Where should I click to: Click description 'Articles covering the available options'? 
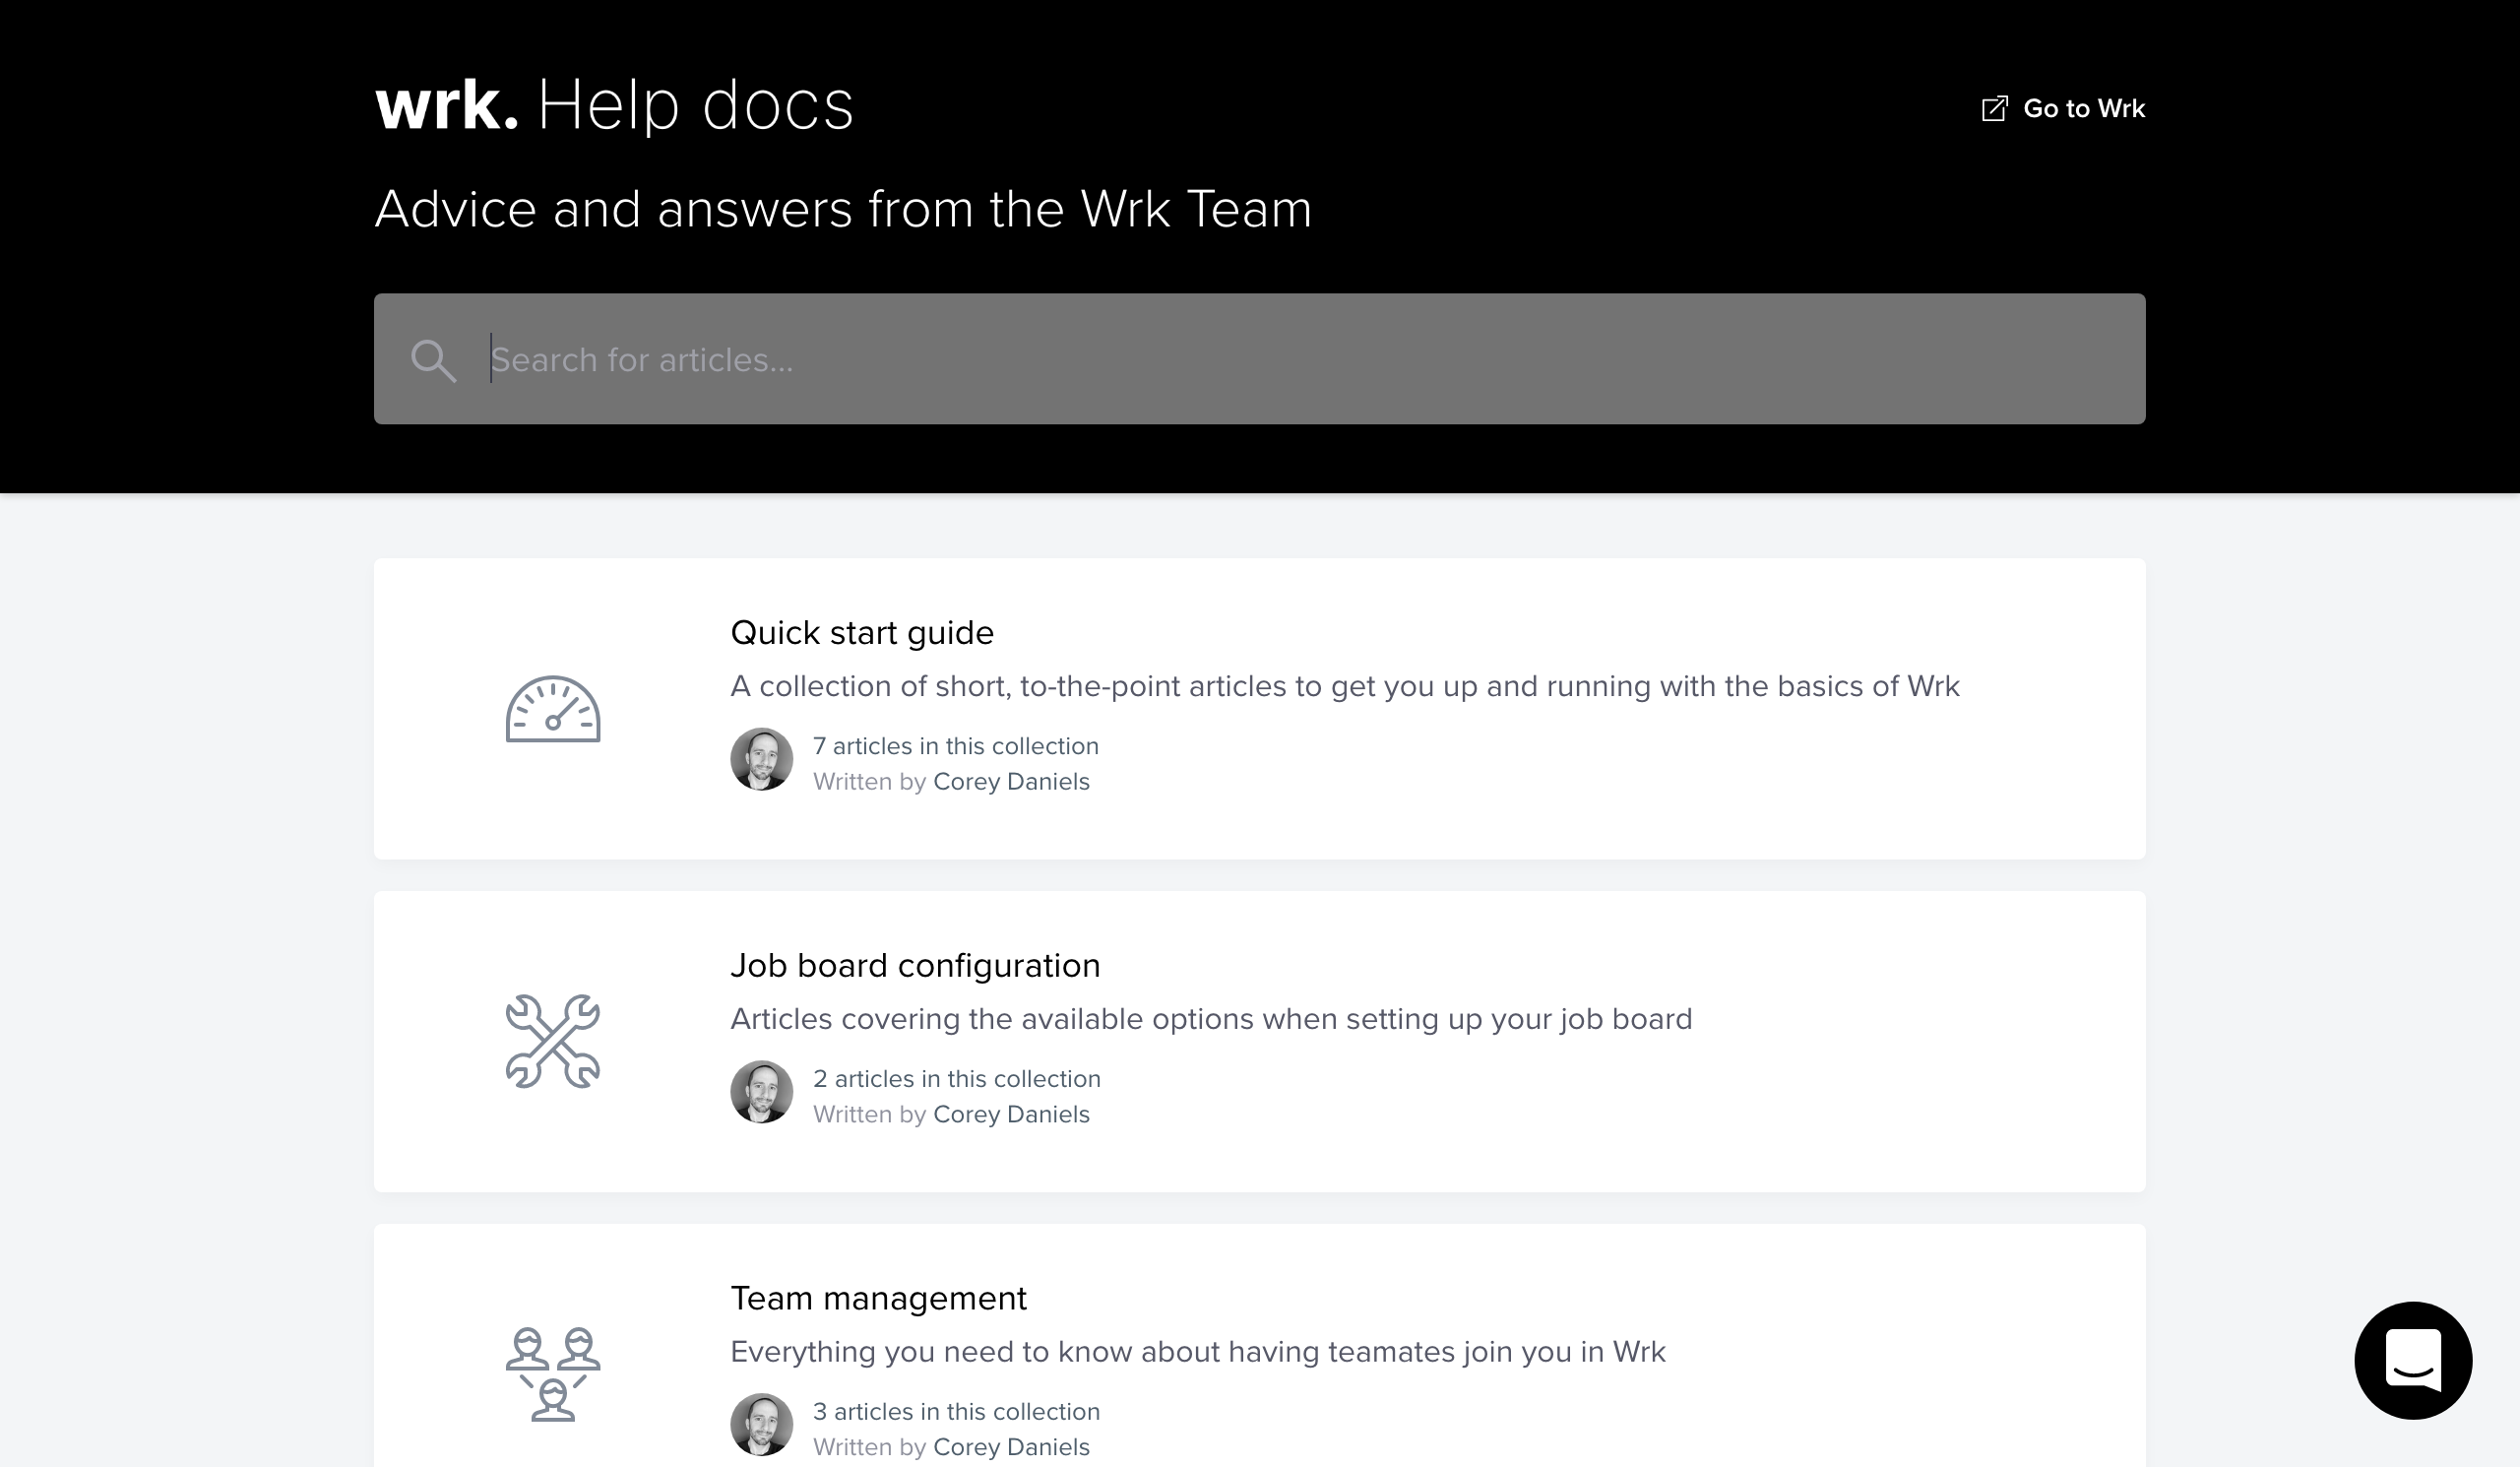tap(1211, 1020)
